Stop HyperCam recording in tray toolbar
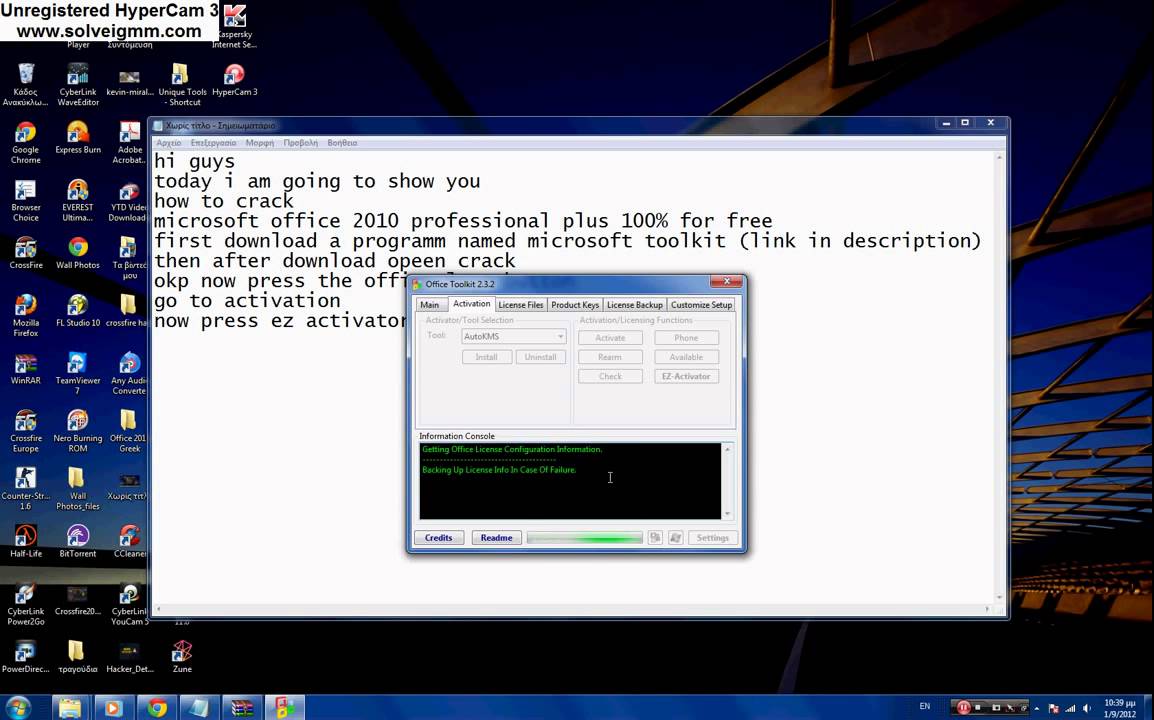Screen dimensions: 1154x720 978,707
